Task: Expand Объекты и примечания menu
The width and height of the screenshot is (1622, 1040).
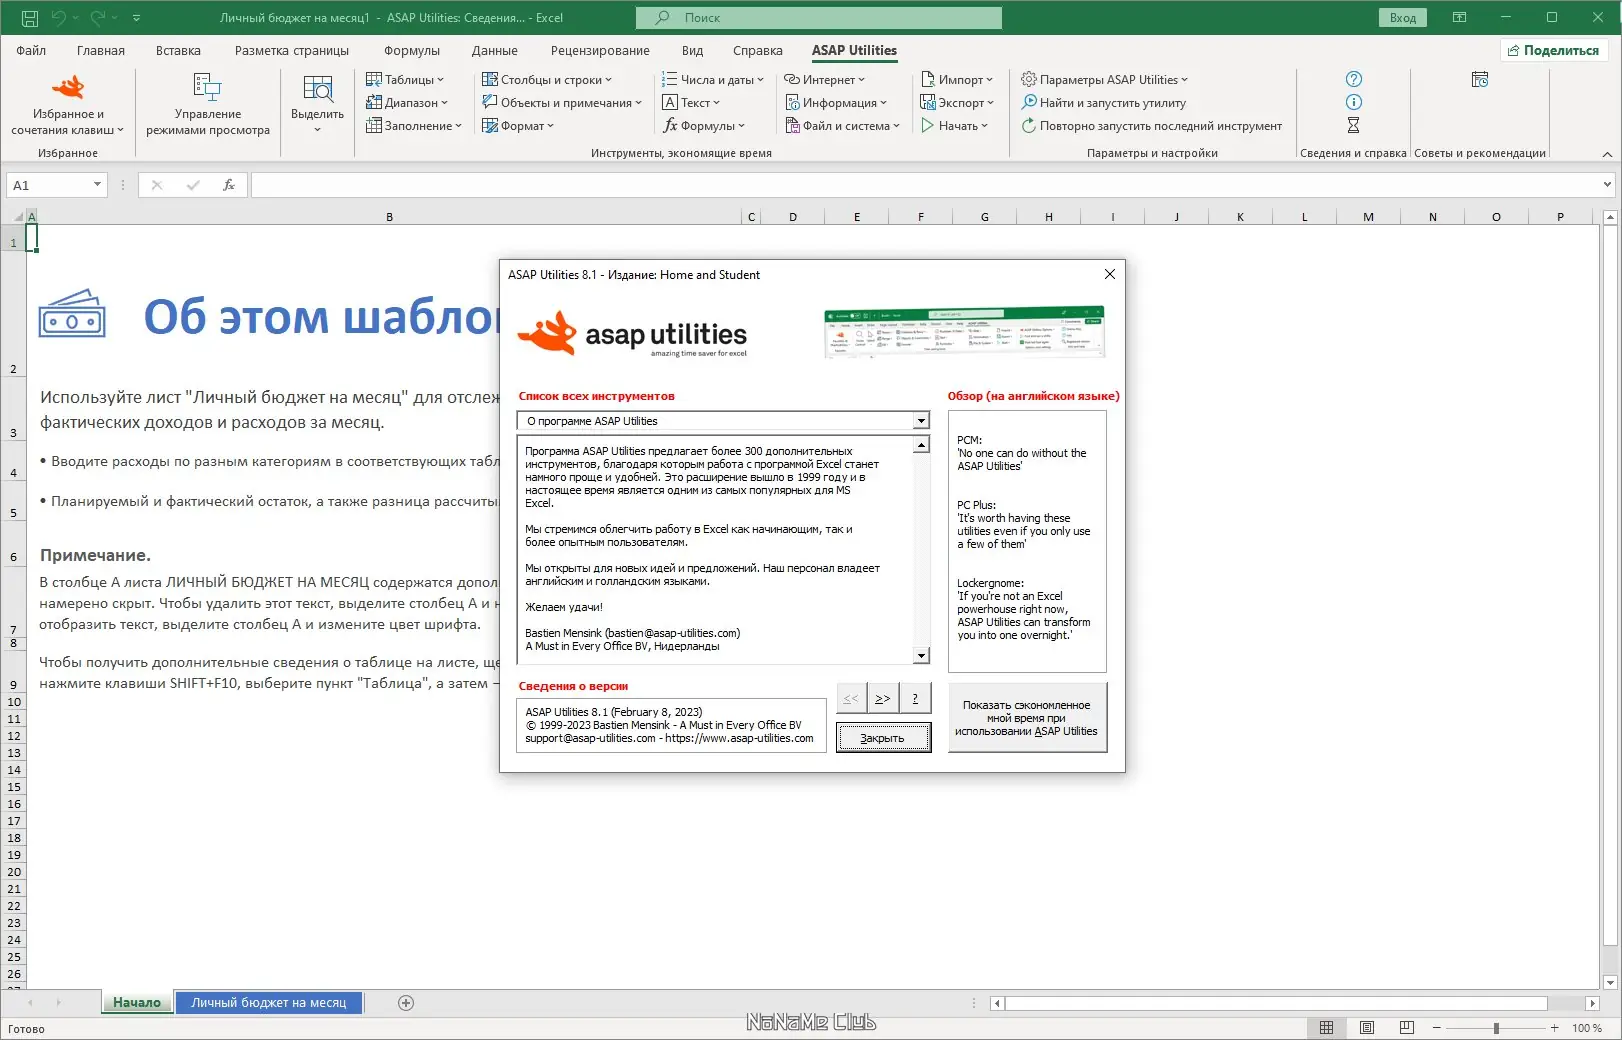Action: pyautogui.click(x=562, y=103)
